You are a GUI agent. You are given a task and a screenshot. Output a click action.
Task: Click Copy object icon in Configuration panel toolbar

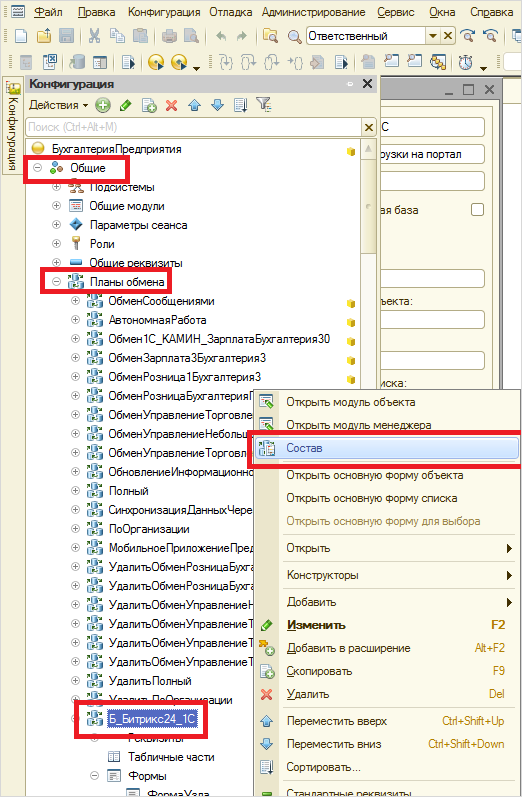coord(149,105)
